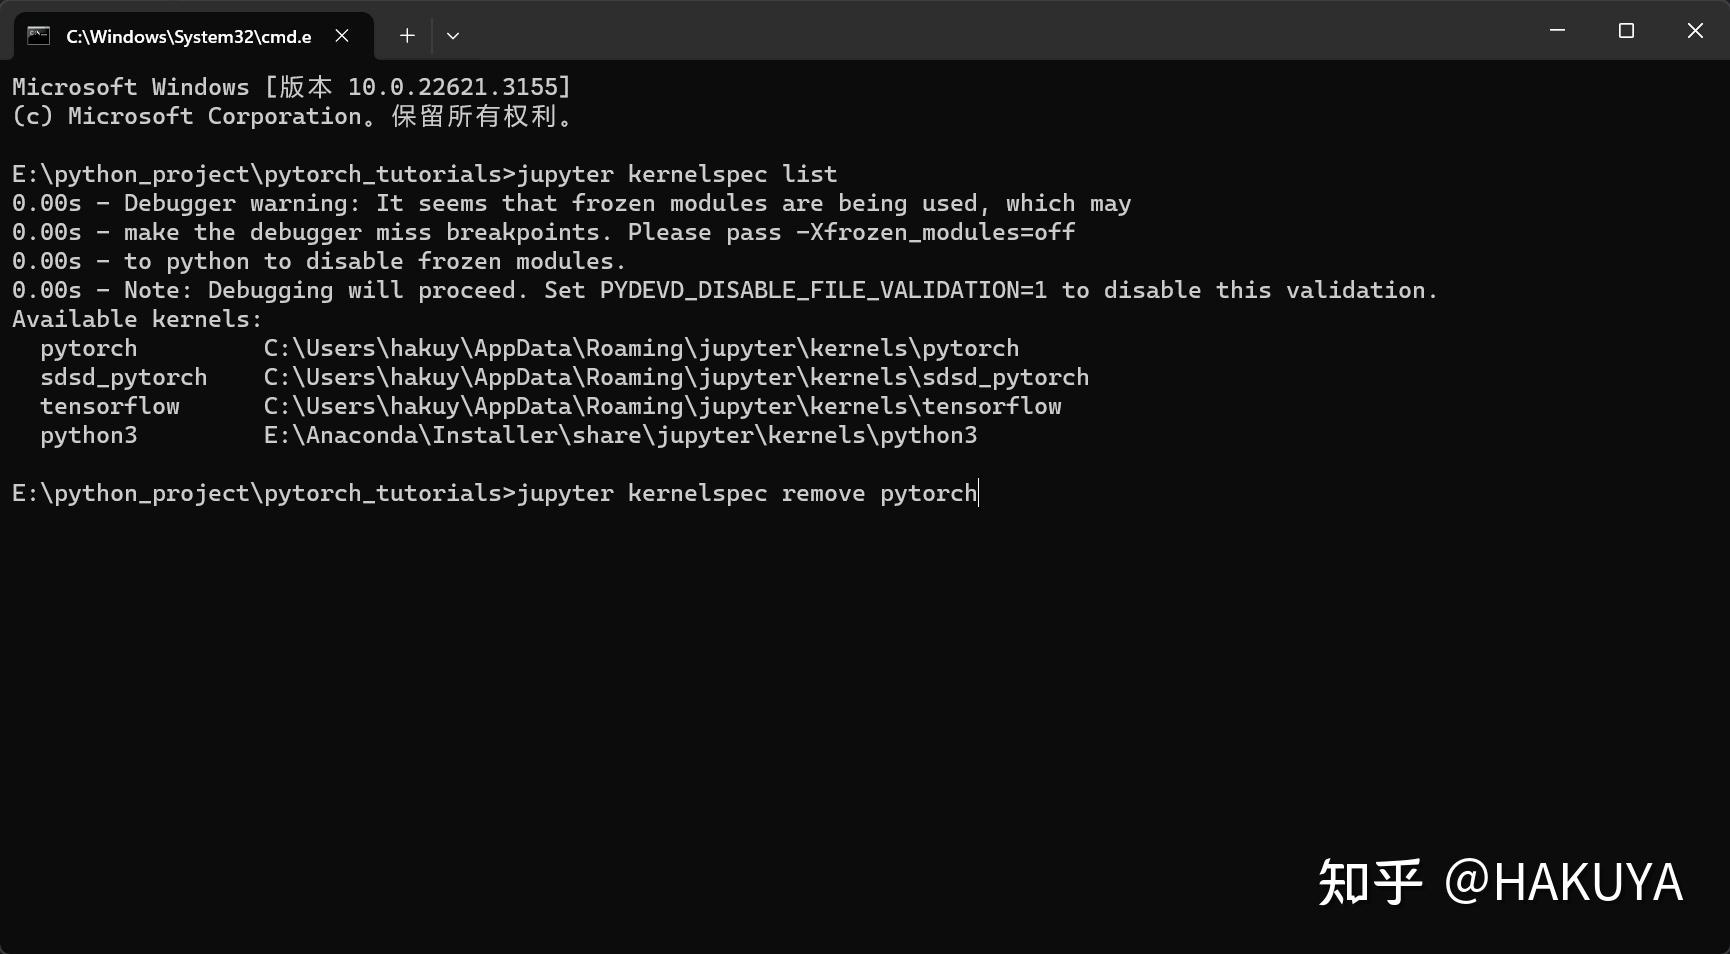Click the 'Available kernels:' heading text

[137, 319]
